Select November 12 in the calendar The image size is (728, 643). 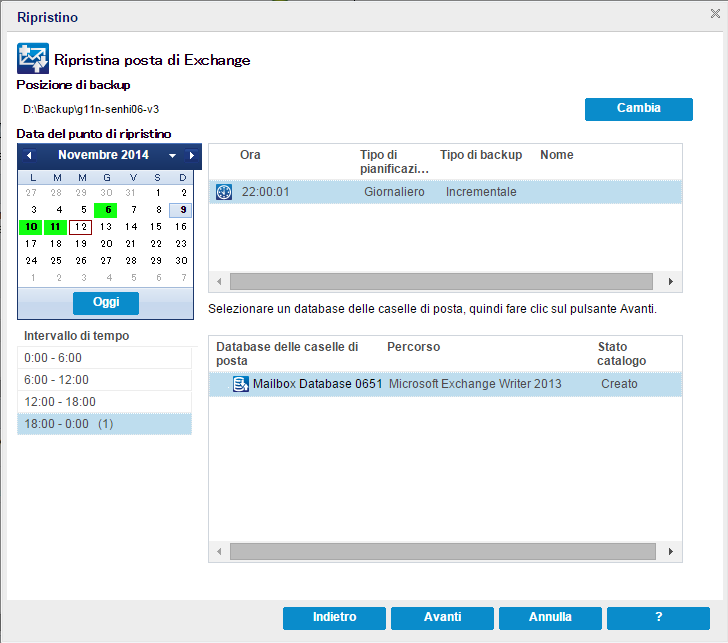click(x=81, y=227)
